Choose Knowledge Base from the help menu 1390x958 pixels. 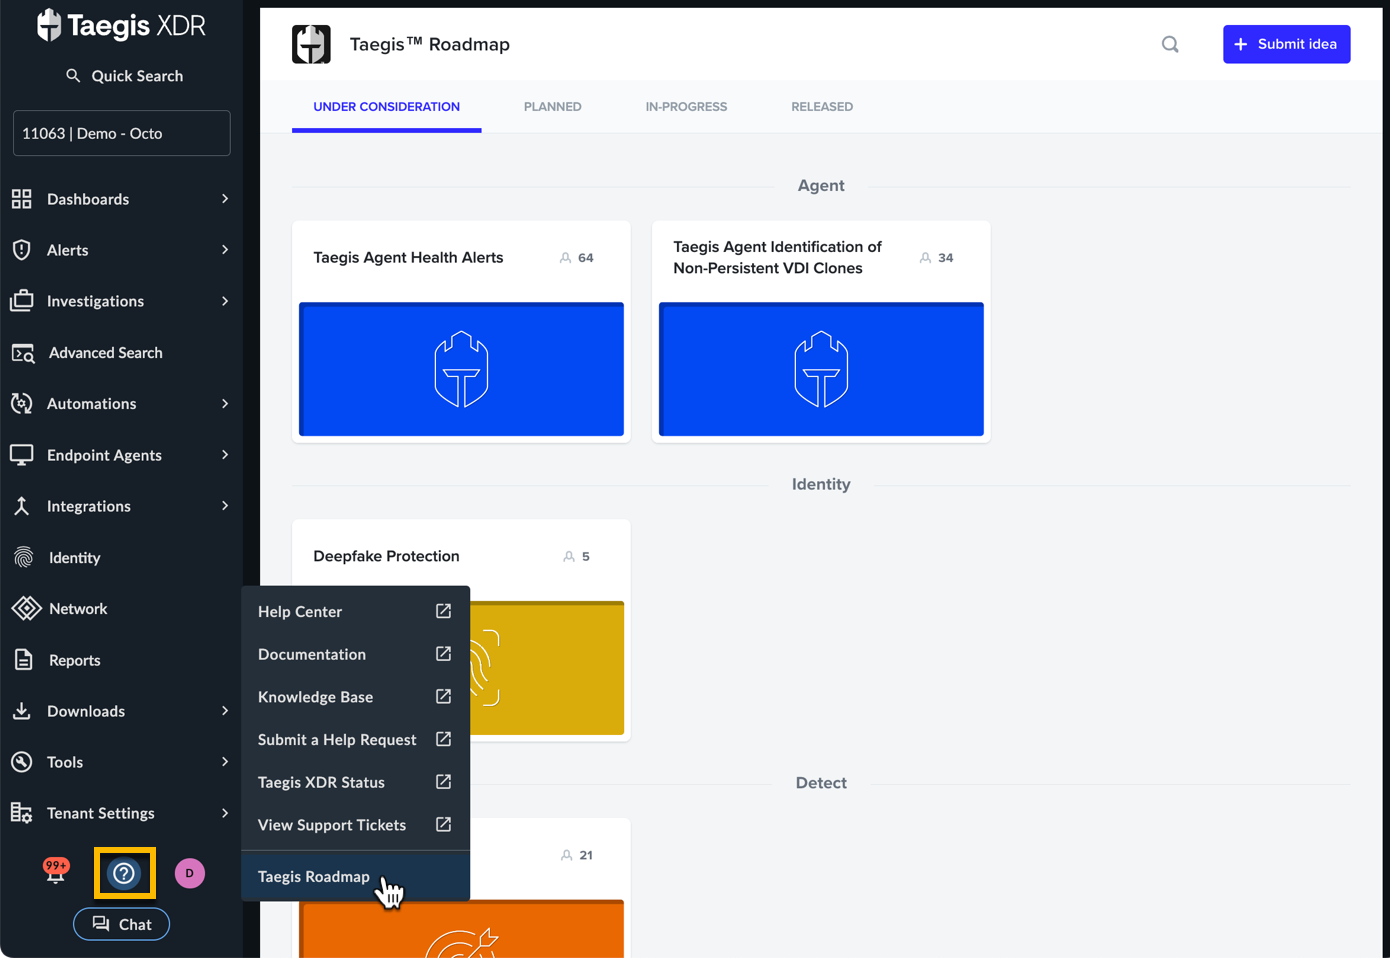click(x=355, y=697)
